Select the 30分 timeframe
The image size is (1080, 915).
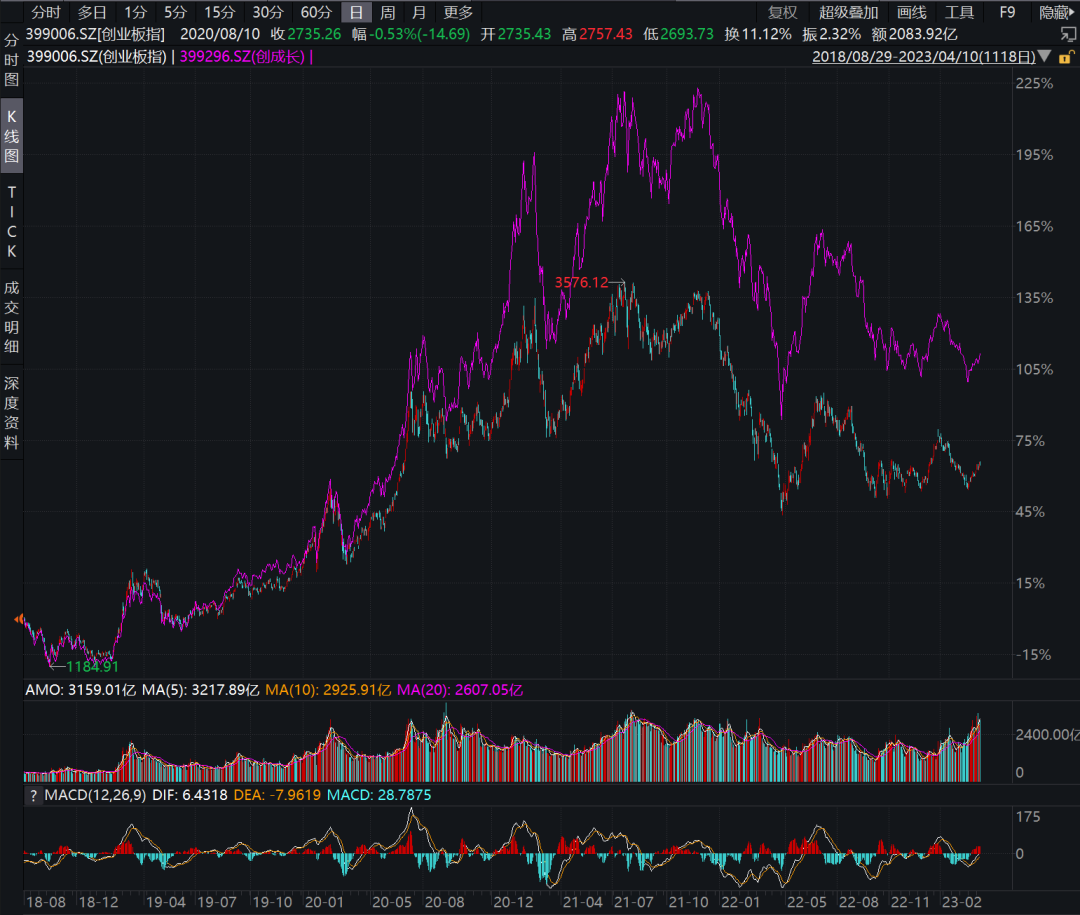268,12
